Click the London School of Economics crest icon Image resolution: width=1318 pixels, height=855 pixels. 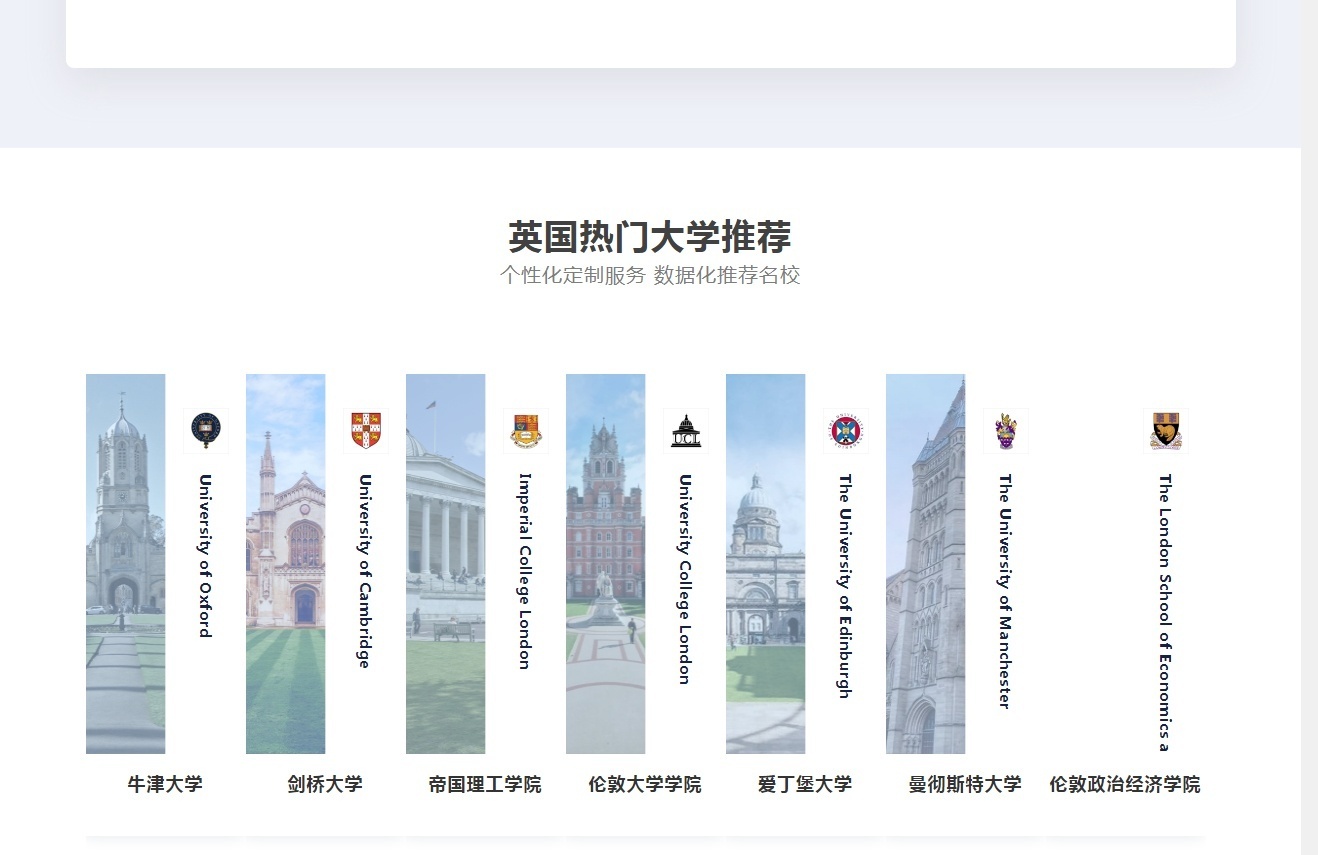point(1166,431)
